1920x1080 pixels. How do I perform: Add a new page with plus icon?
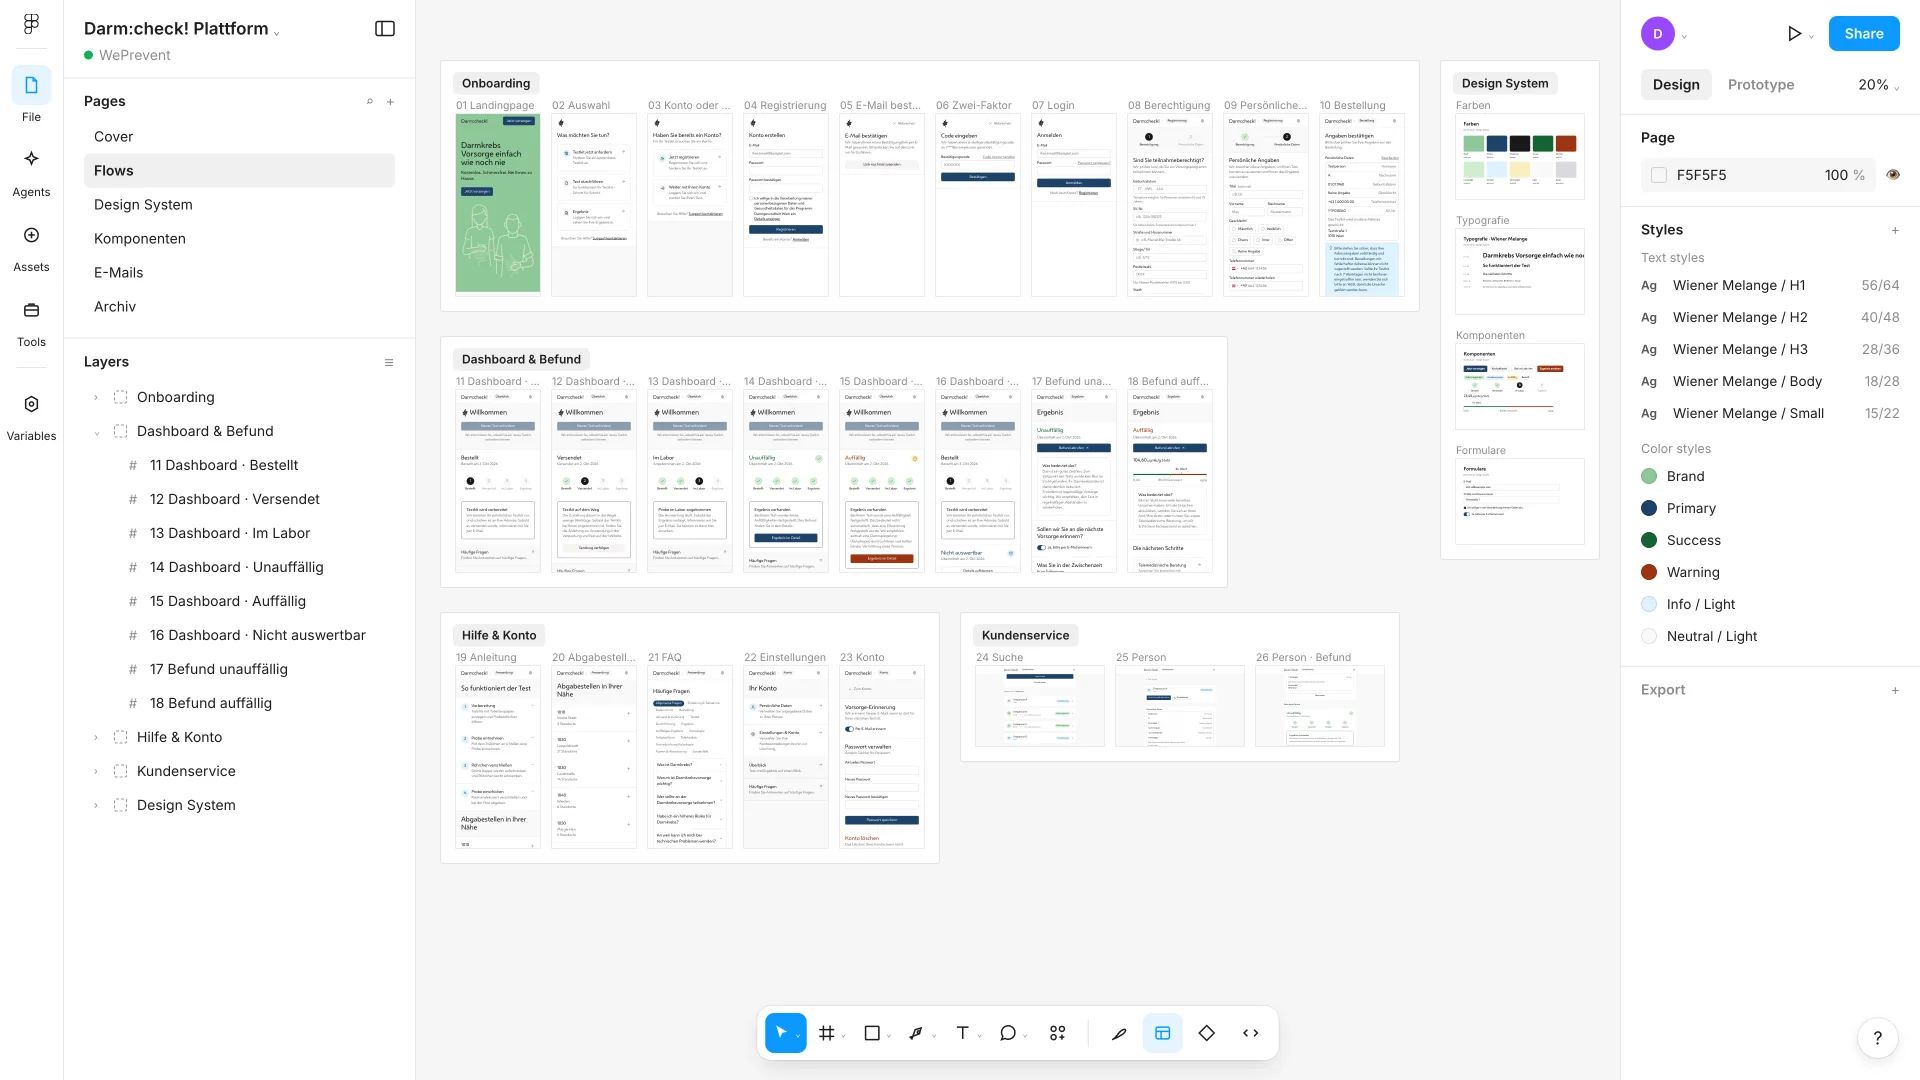click(390, 101)
